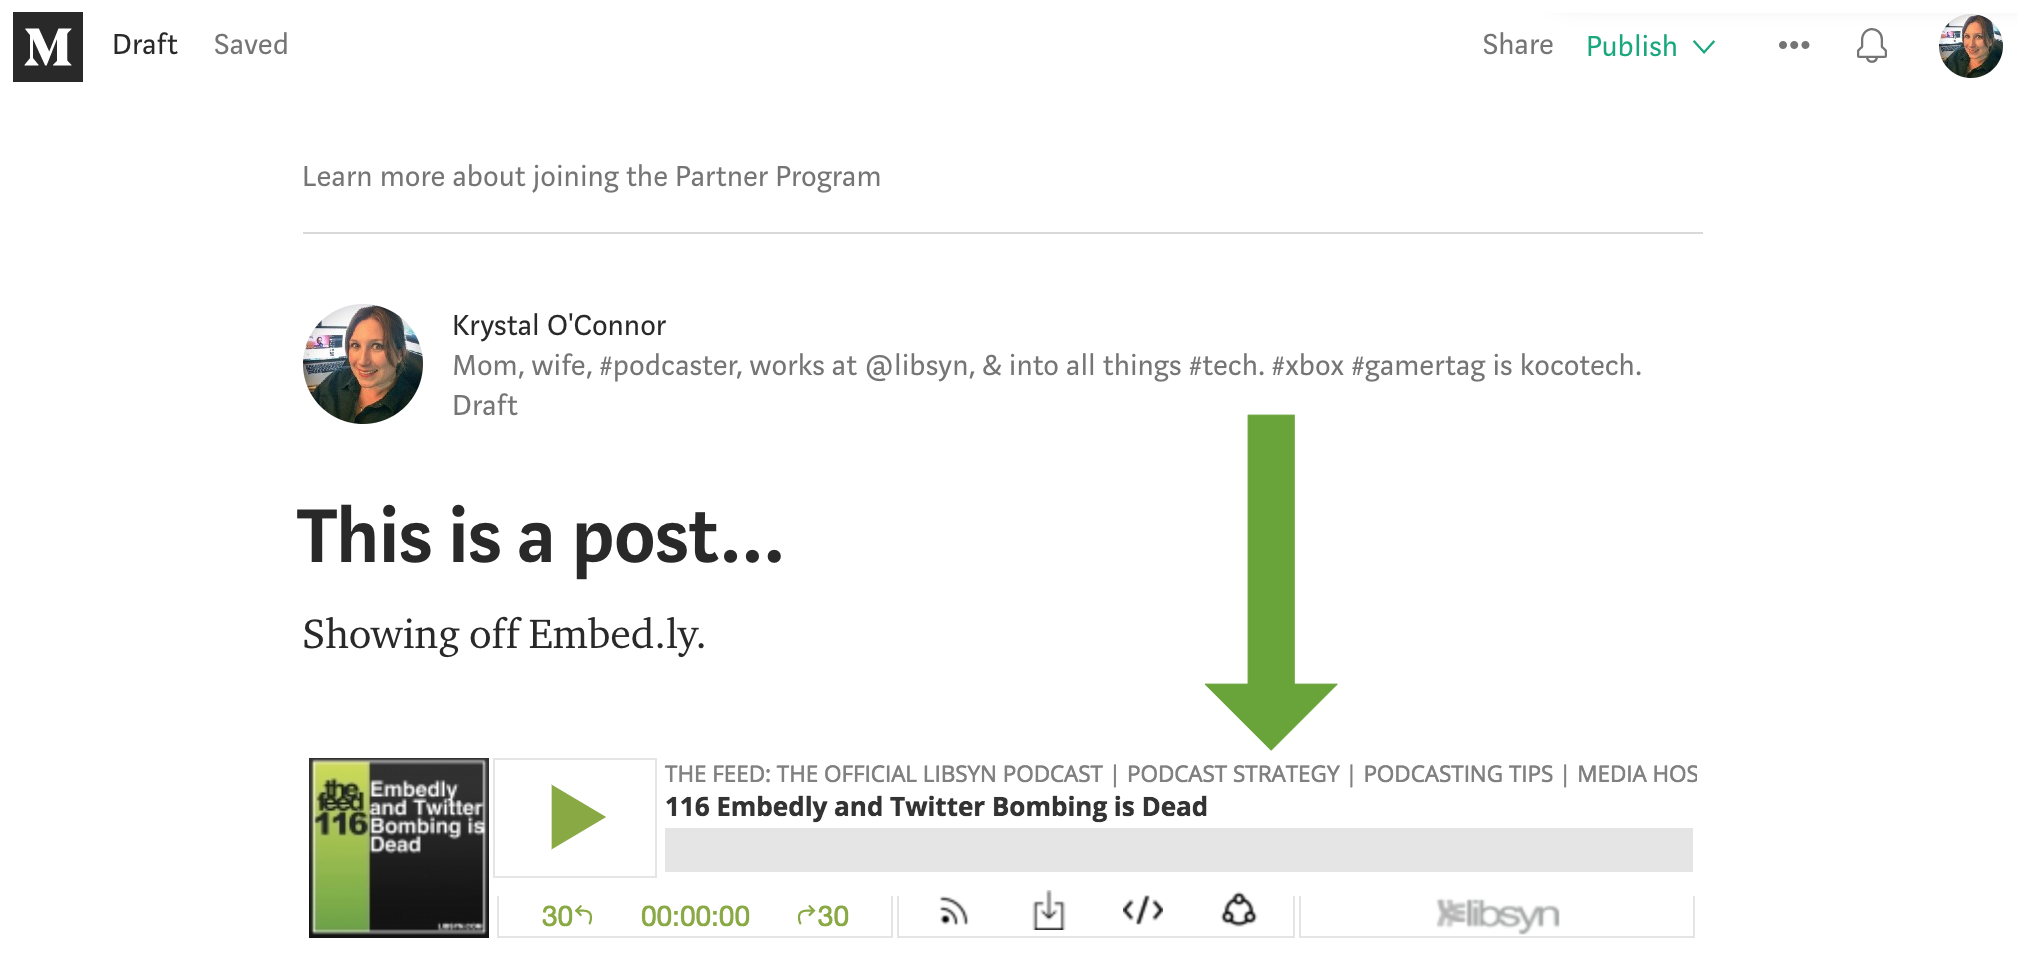Open the three-dot more options menu
Screen dimensions: 2017x969
click(1794, 45)
